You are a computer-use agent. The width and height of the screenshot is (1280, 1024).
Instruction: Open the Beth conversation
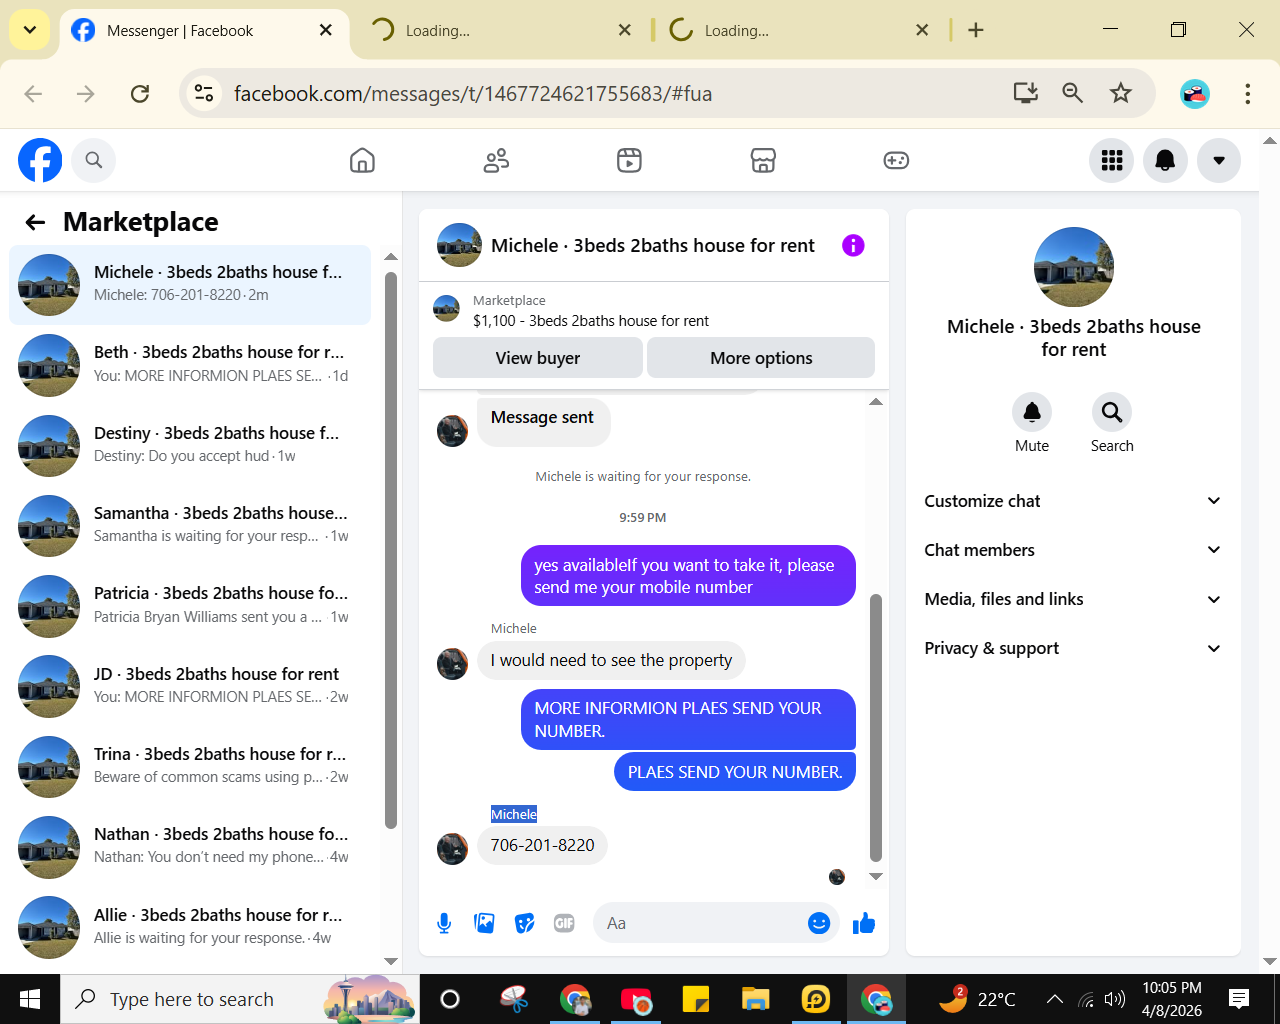pos(190,365)
